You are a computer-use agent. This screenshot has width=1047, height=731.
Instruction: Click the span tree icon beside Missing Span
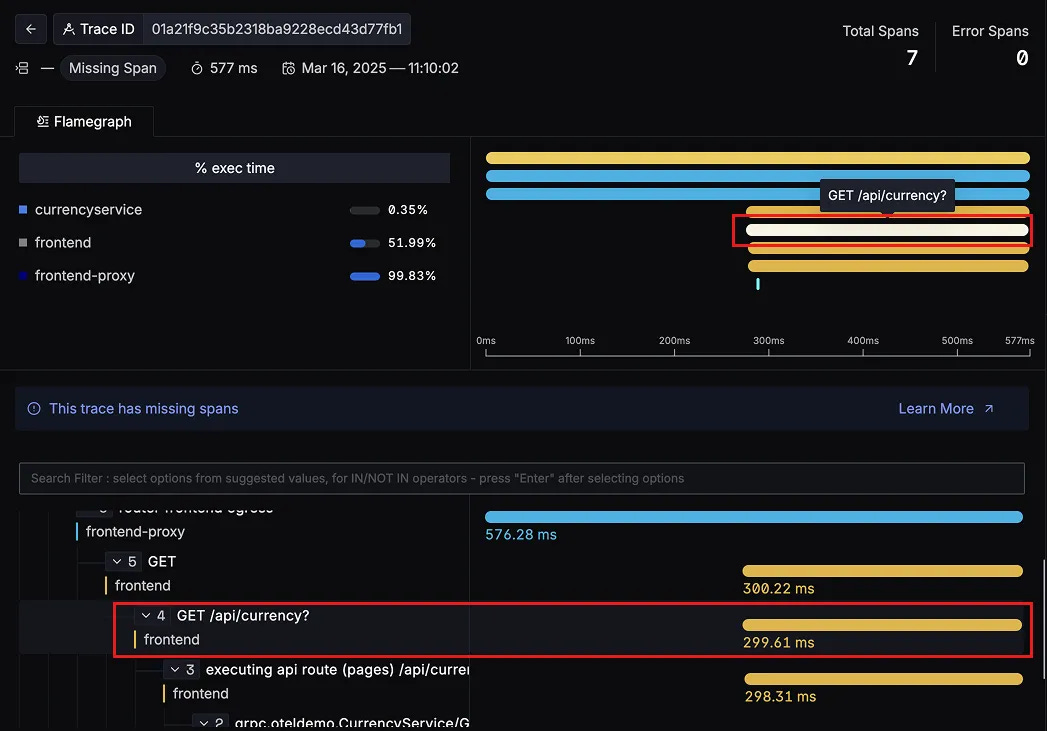pyautogui.click(x=22, y=68)
